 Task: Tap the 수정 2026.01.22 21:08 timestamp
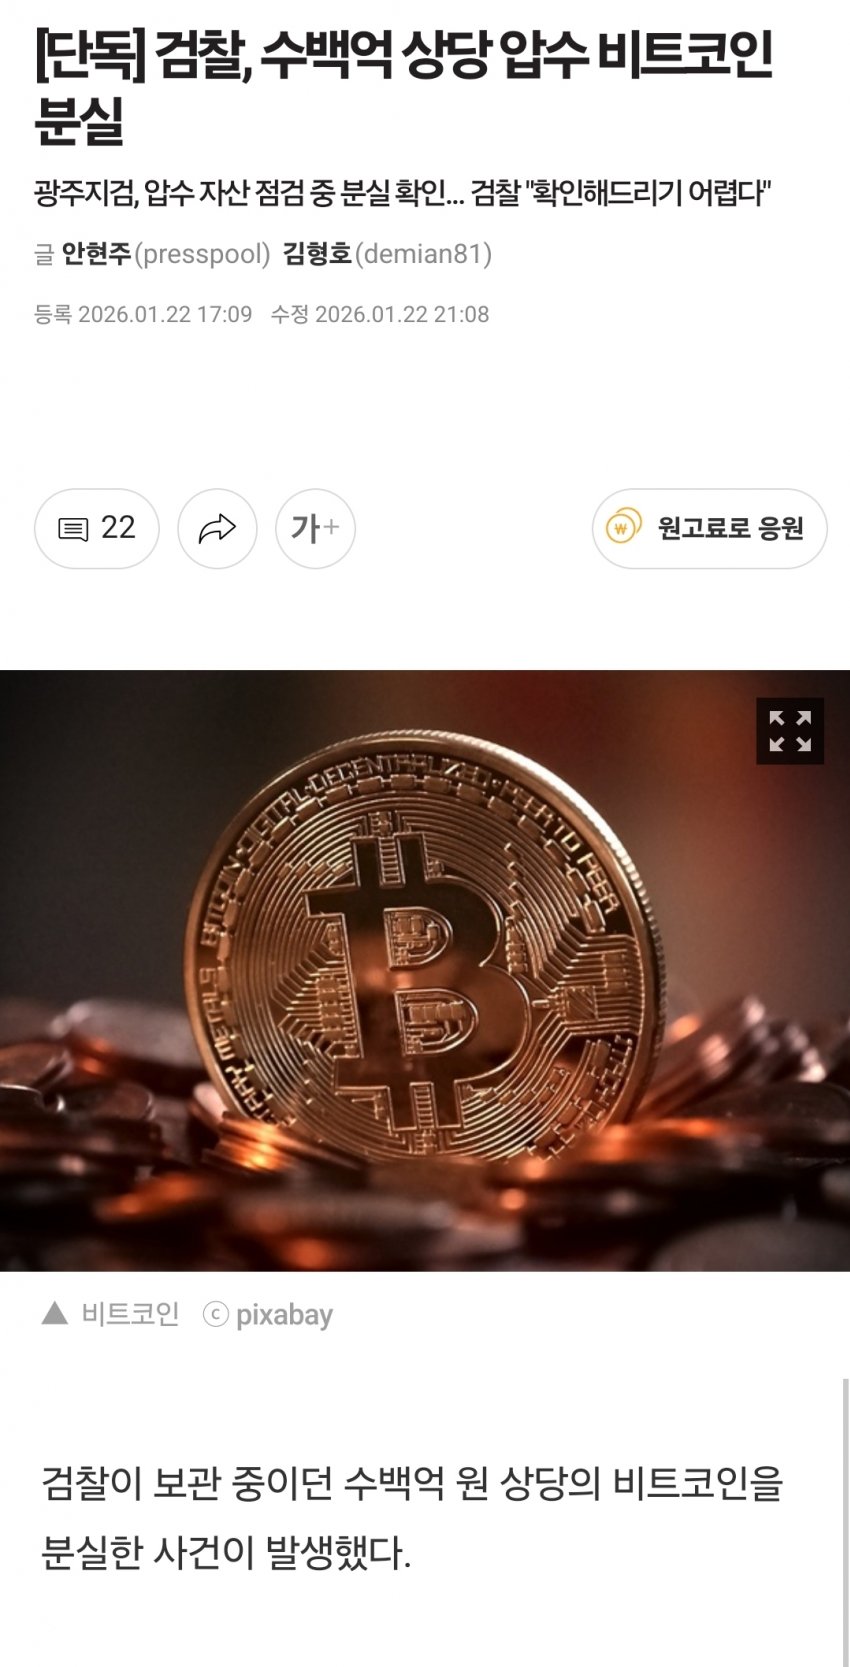380,314
